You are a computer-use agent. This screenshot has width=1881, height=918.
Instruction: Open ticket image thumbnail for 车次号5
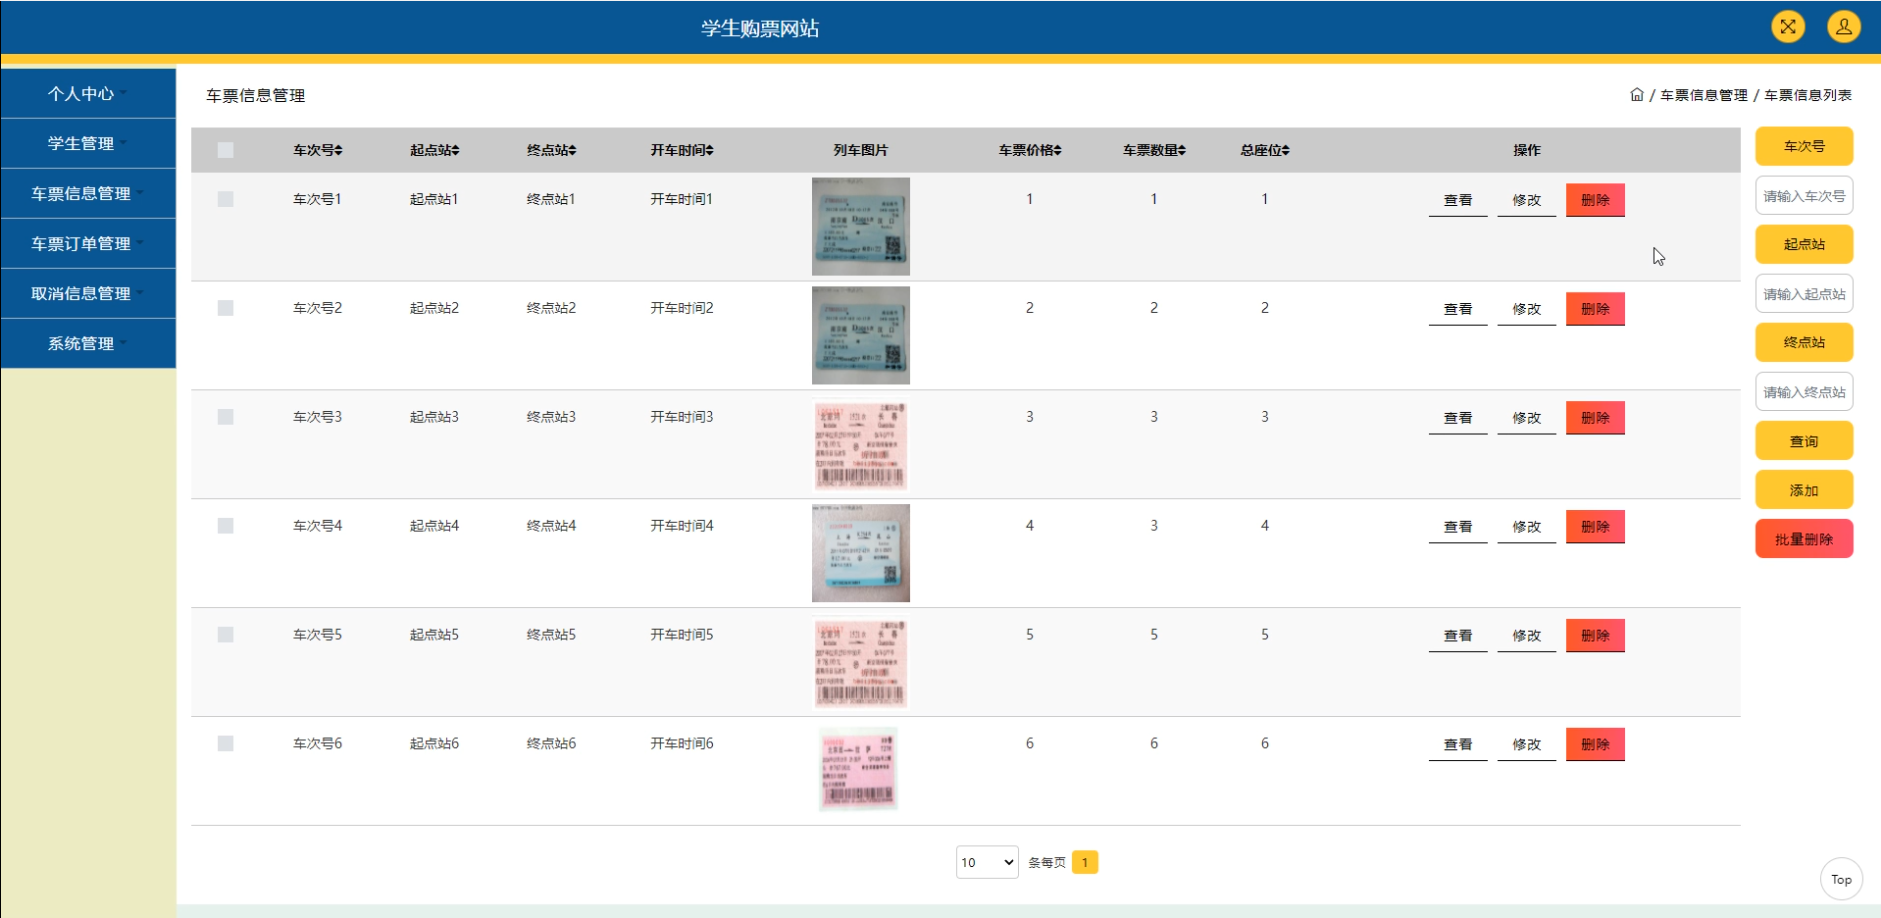[x=861, y=662]
